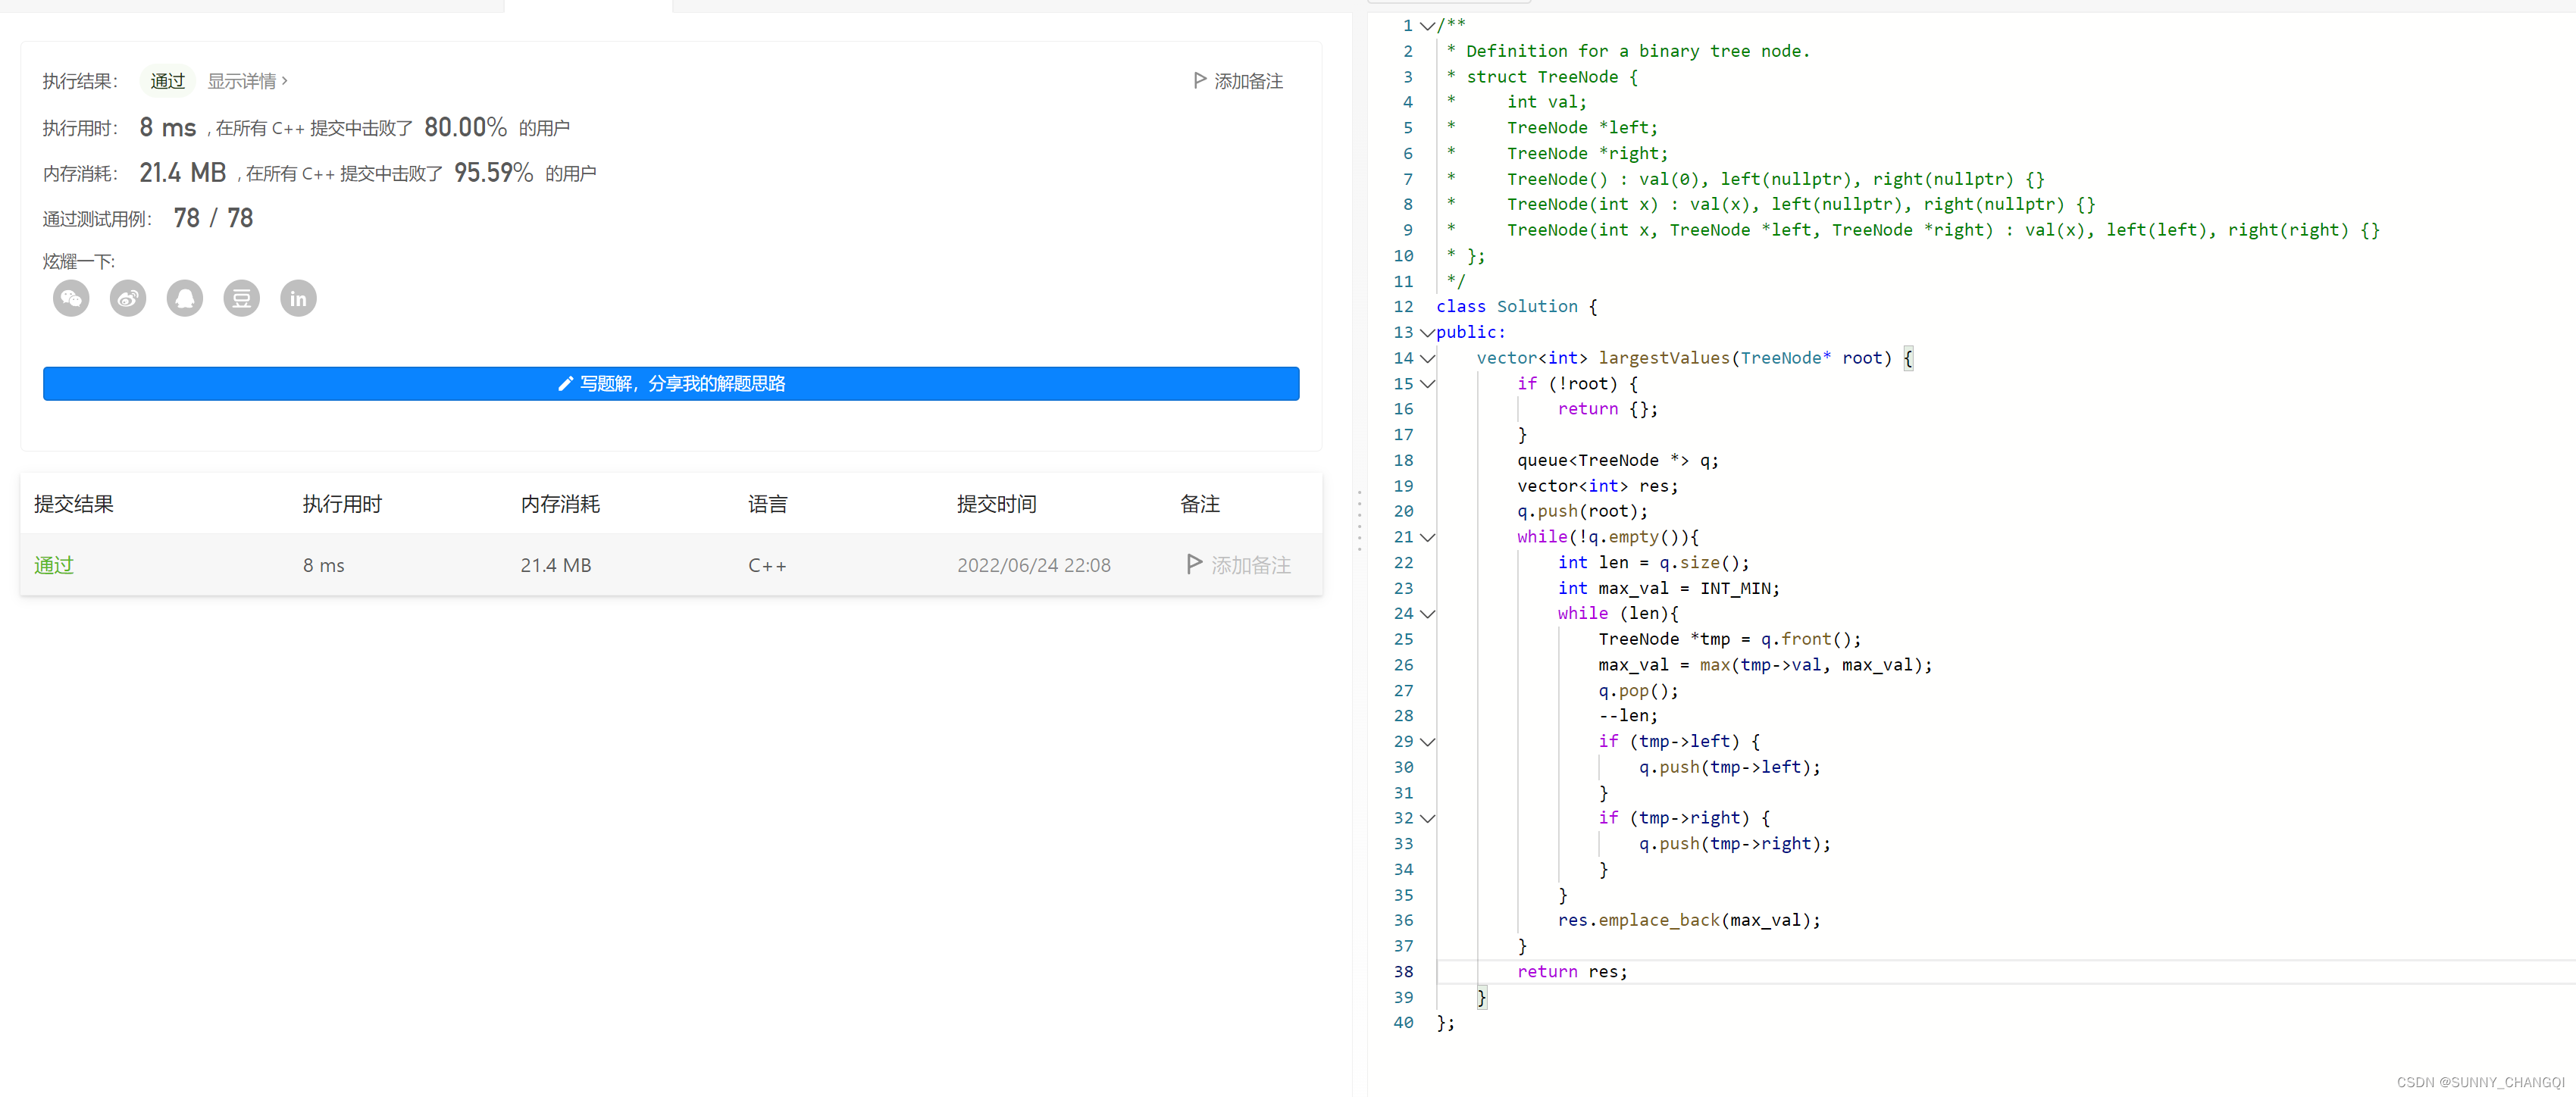Viewport: 2576px width, 1097px height.
Task: Click the 提交时间 column header
Action: click(x=997, y=504)
